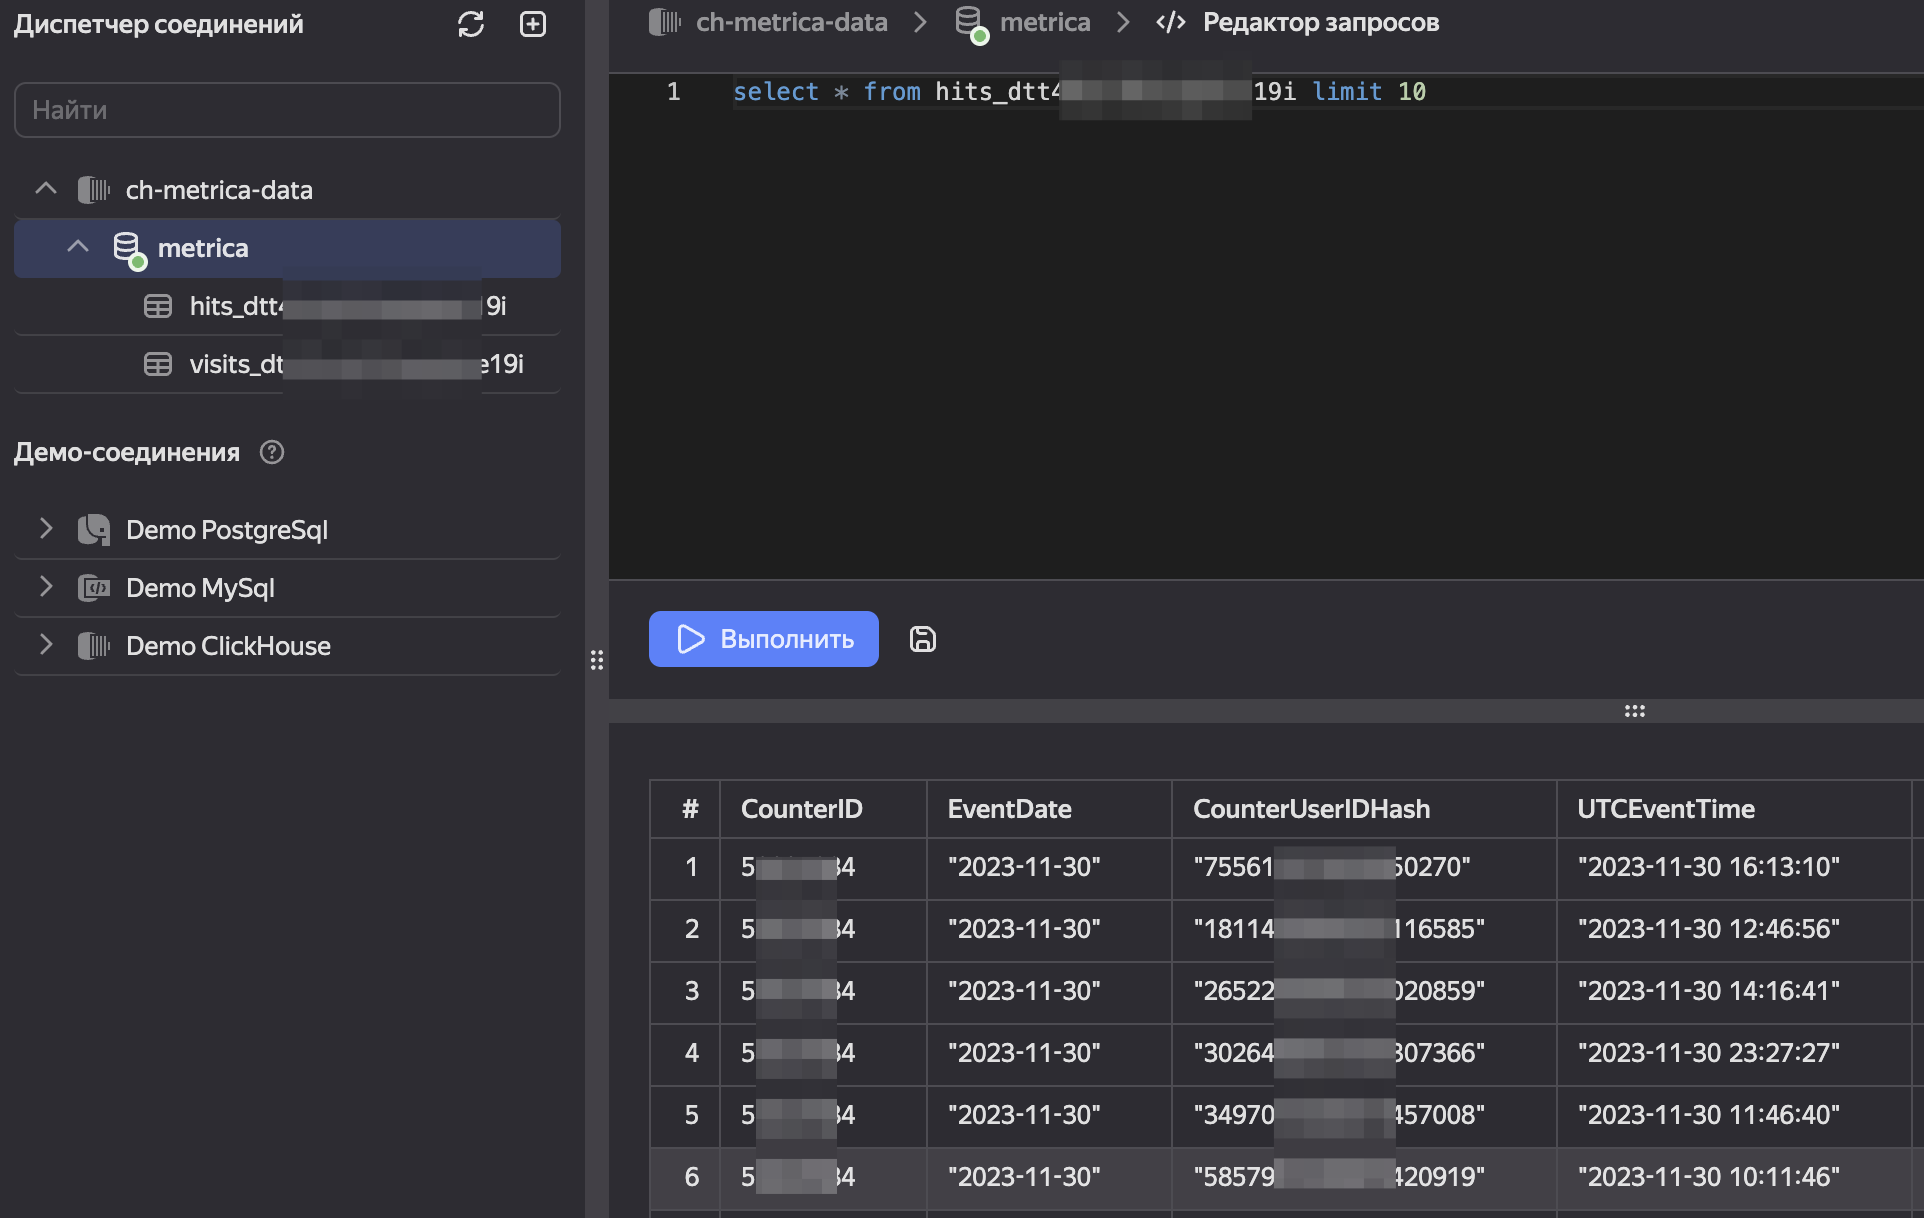
Task: Click the CounterUserIDHash column header
Action: pos(1311,809)
